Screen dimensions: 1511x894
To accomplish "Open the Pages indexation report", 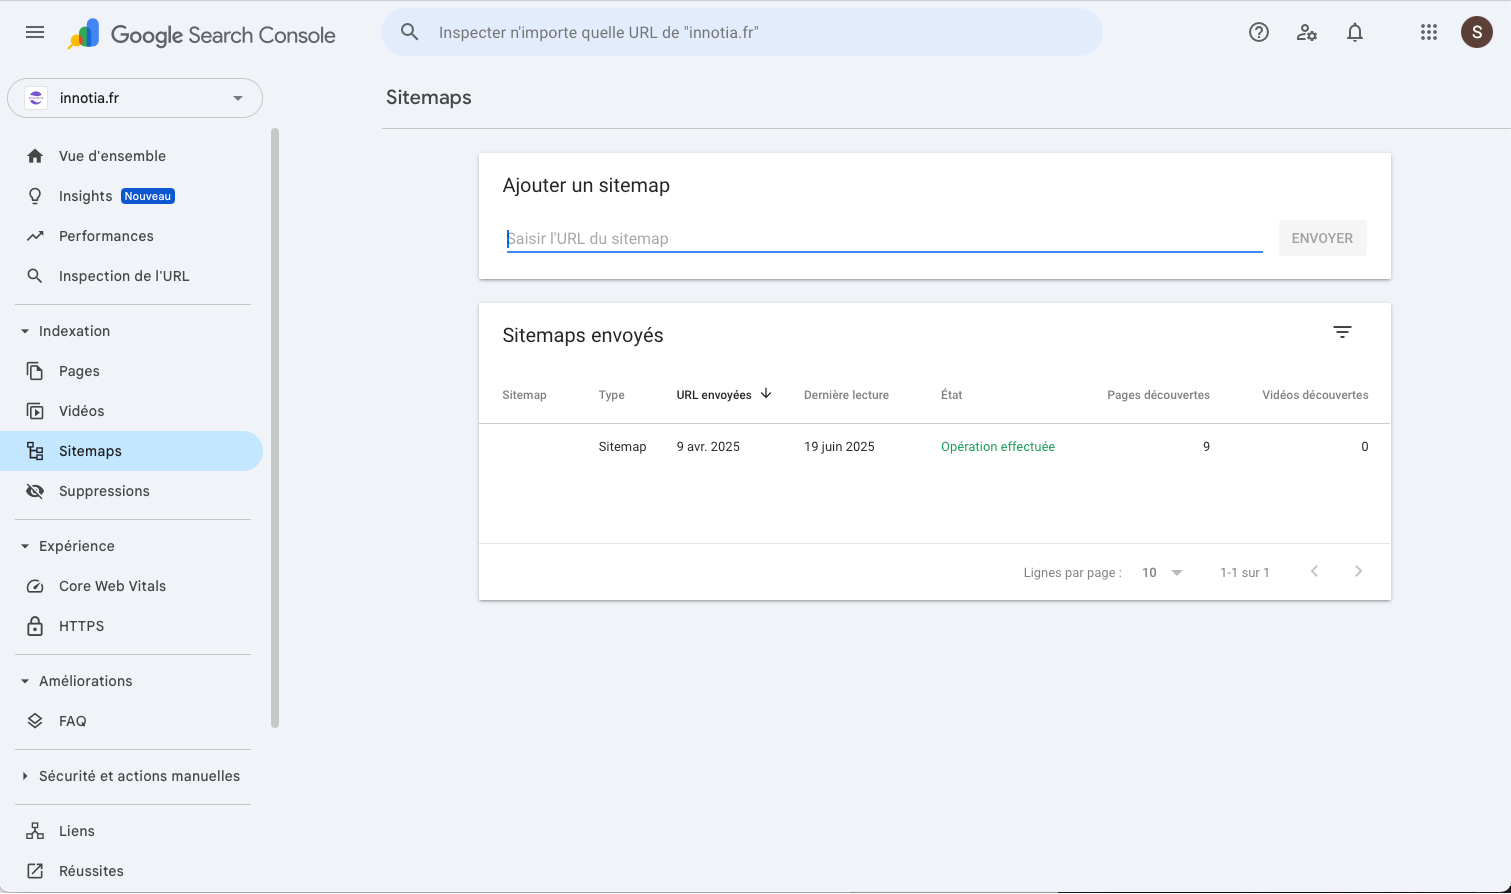I will pos(79,370).
